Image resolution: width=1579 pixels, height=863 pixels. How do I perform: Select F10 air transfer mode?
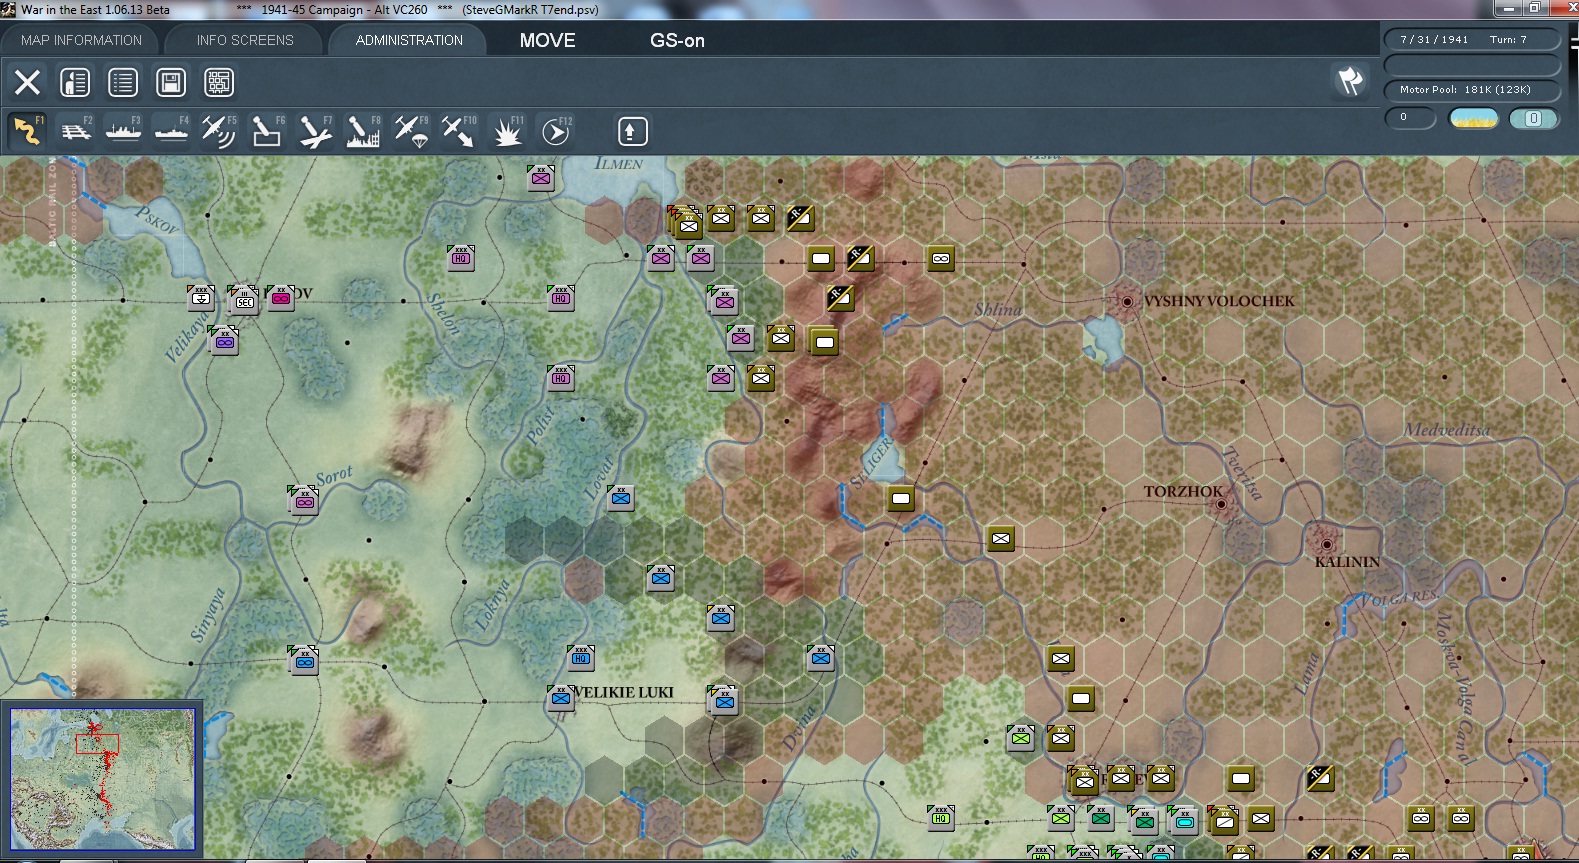click(459, 131)
